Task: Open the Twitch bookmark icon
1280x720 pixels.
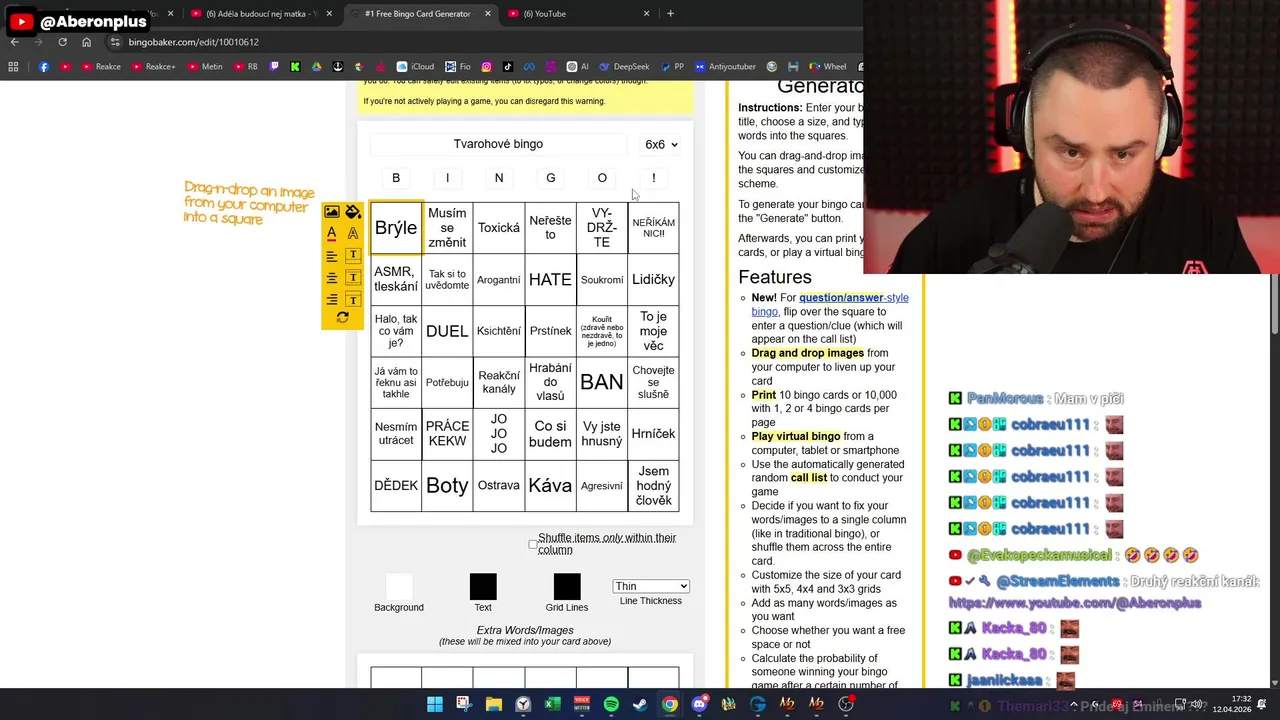Action: click(275, 67)
